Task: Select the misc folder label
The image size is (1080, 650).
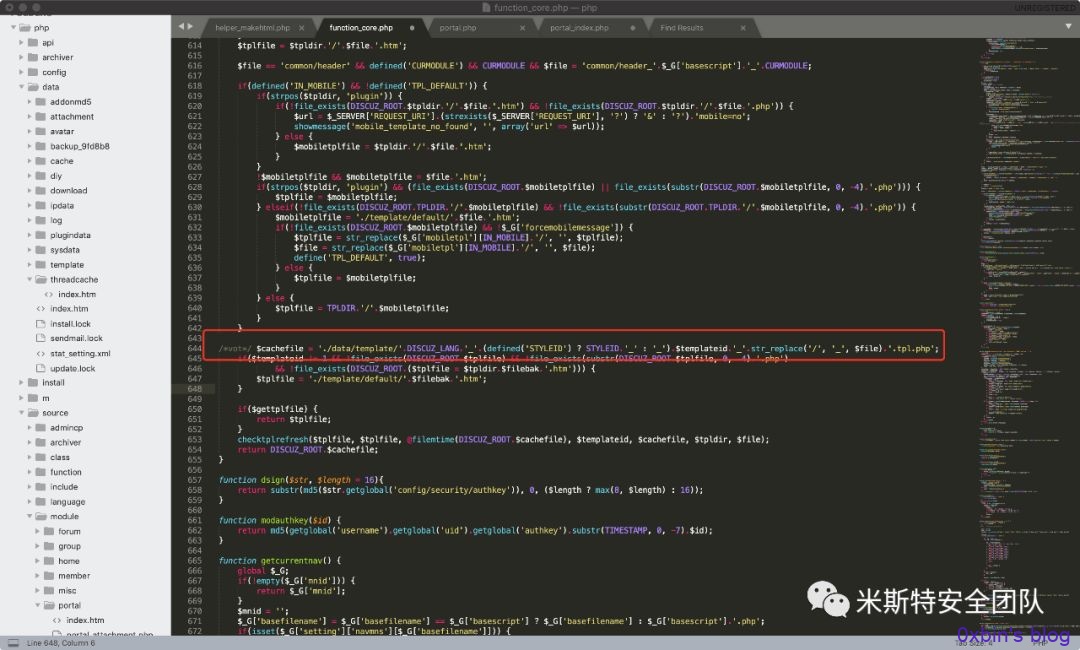Action: 67,591
